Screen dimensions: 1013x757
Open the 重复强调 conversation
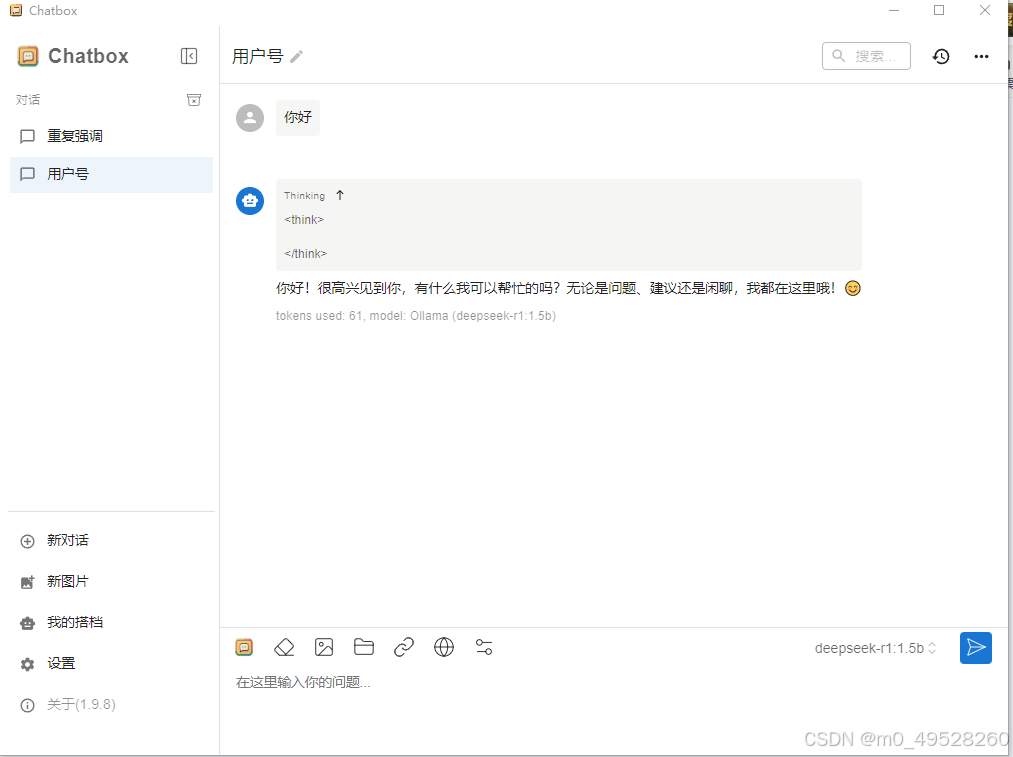point(111,136)
